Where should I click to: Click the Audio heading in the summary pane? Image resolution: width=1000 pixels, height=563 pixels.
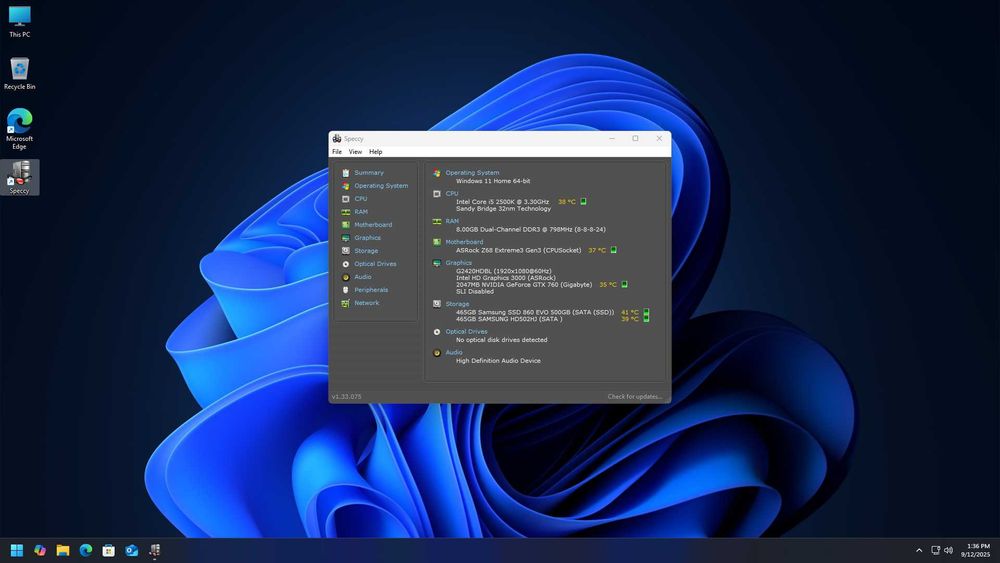[x=453, y=353]
